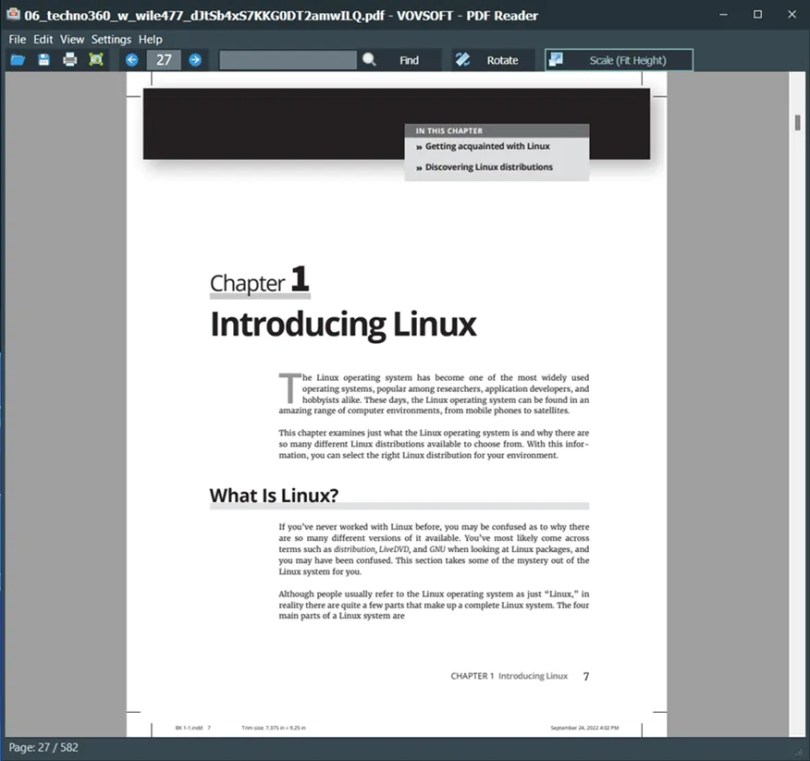Click the PDF Reader app icon in the title bar
810x761 pixels.
(13, 14)
